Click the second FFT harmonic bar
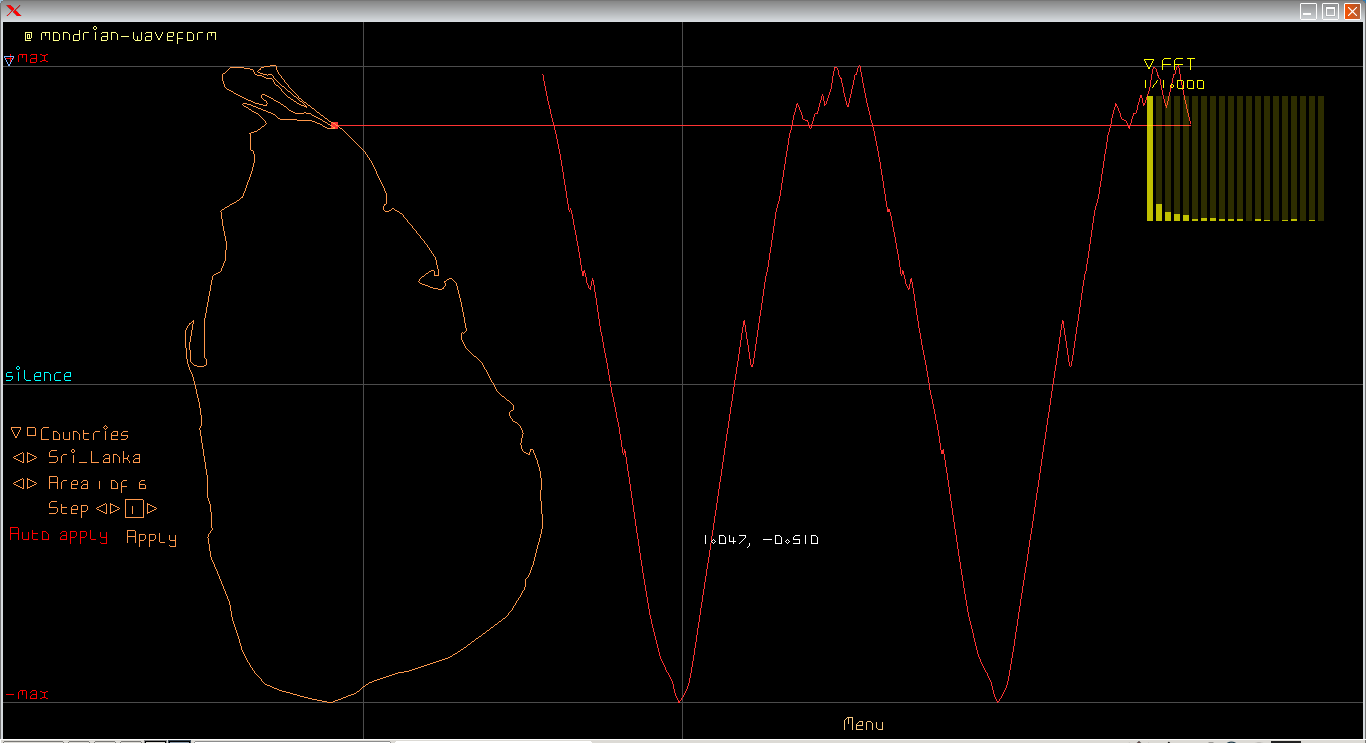This screenshot has width=1366, height=743. (1159, 212)
